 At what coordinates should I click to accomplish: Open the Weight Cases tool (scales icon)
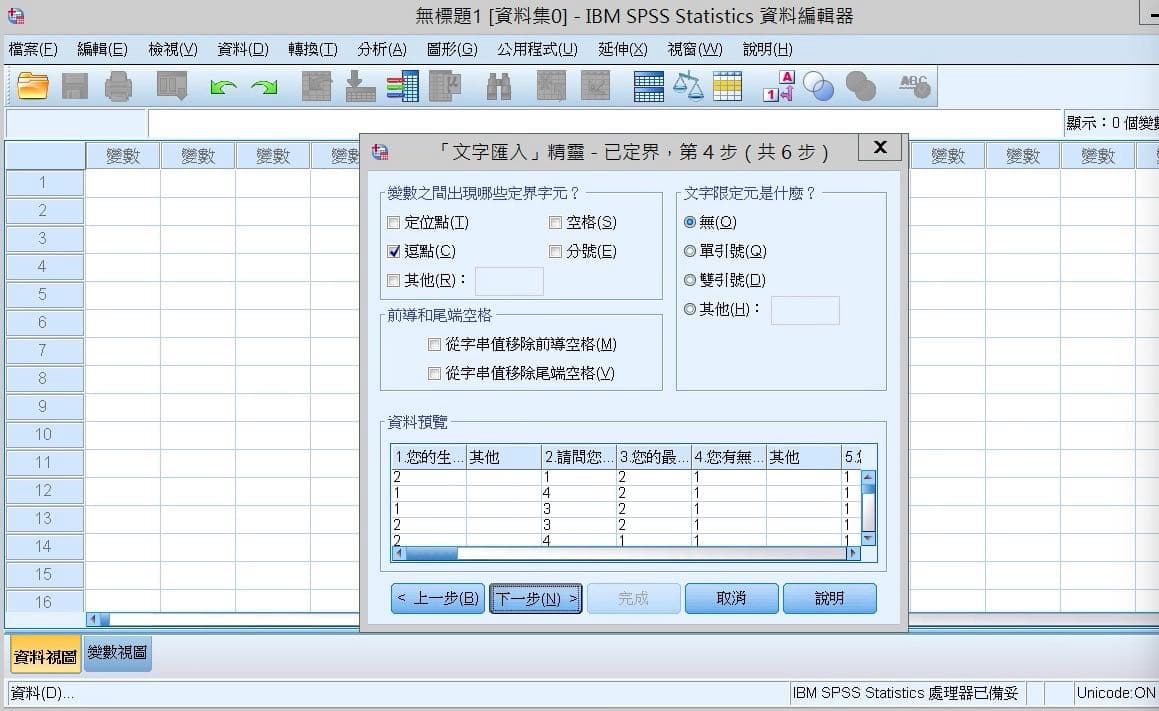[688, 87]
